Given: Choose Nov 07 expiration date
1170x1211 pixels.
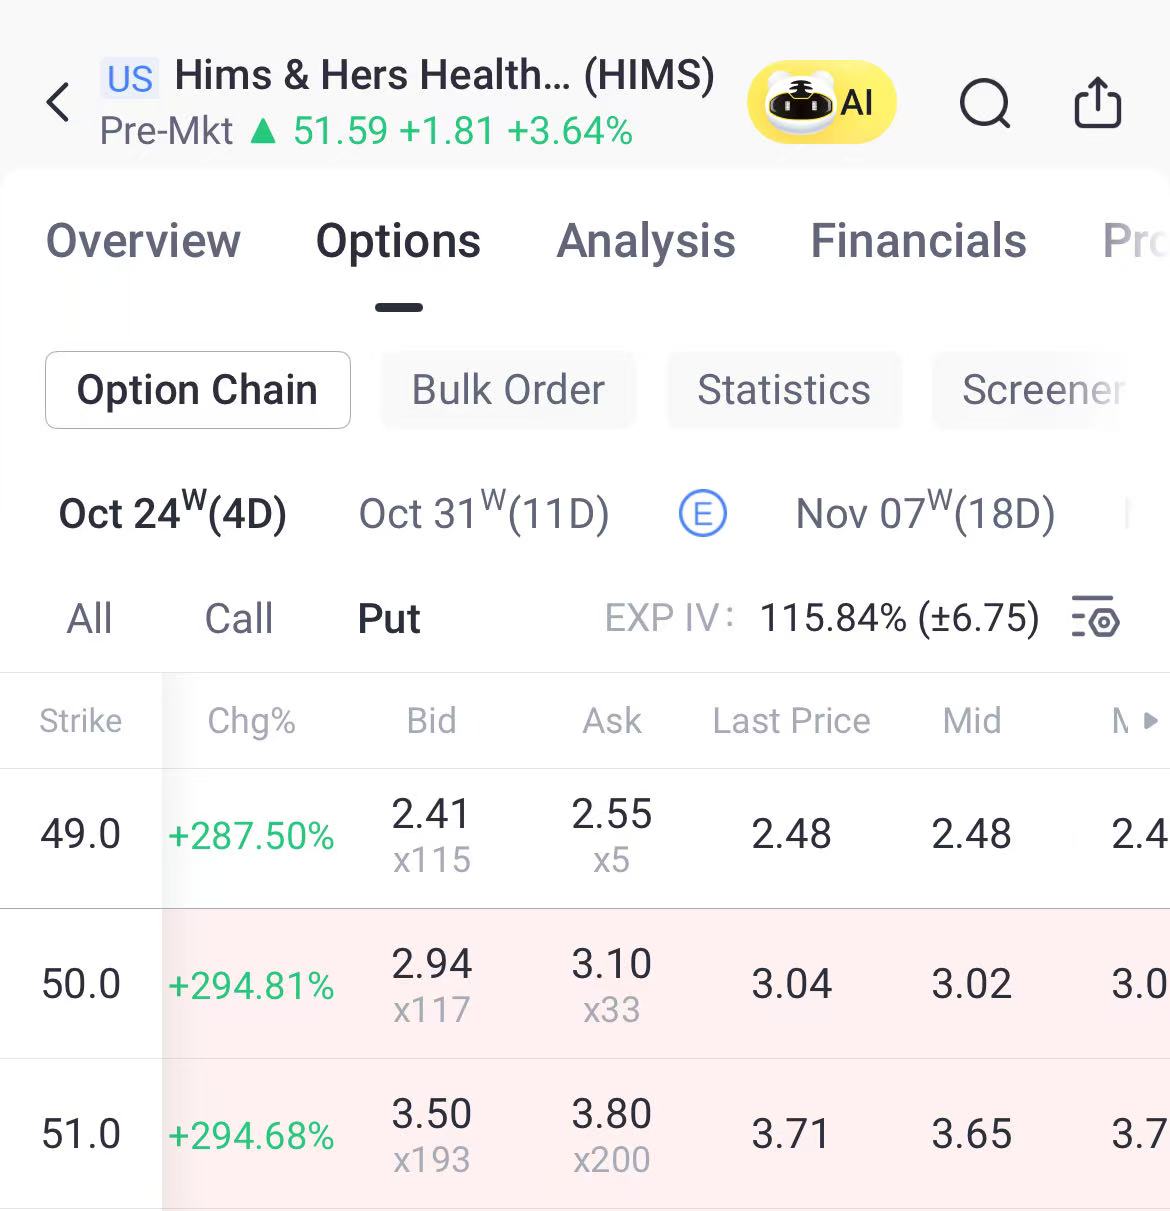Looking at the screenshot, I should pos(925,513).
